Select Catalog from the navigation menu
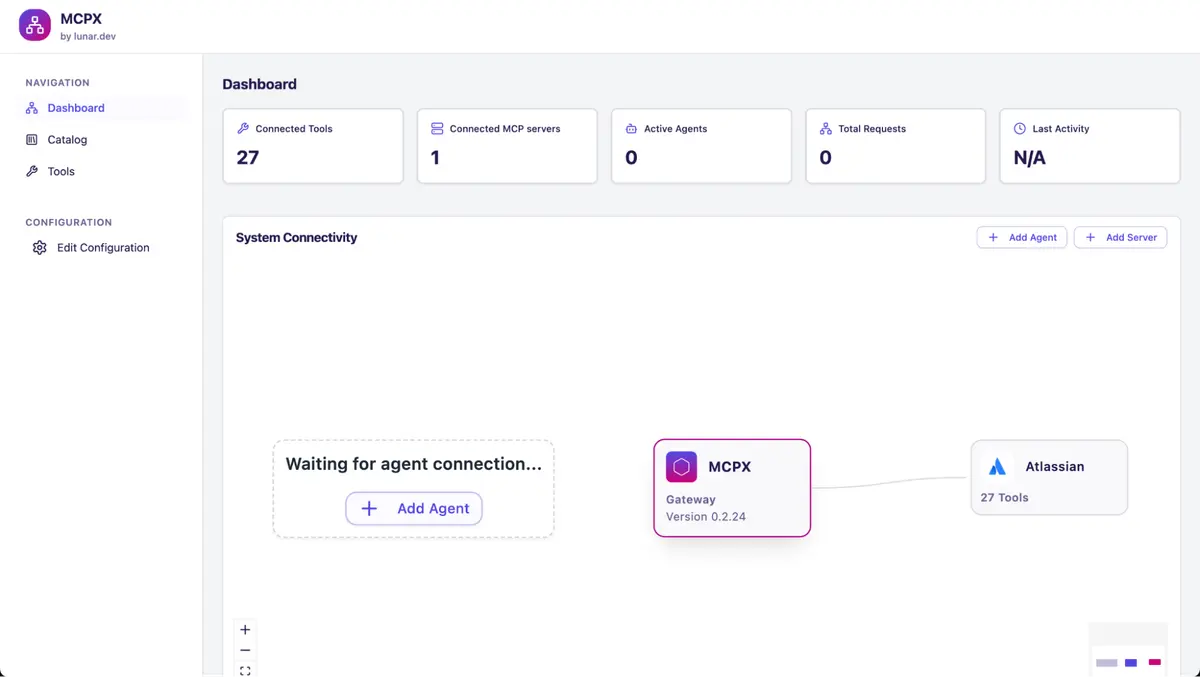1200x677 pixels. click(65, 139)
